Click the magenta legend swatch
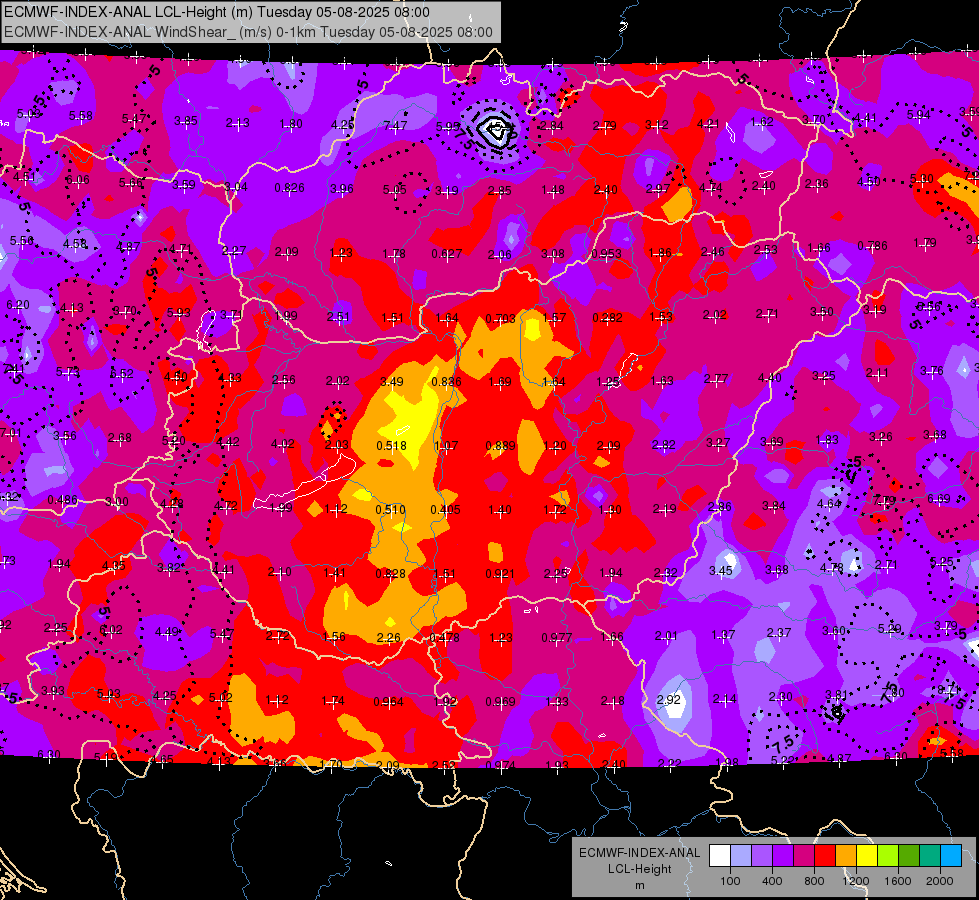 pos(804,856)
